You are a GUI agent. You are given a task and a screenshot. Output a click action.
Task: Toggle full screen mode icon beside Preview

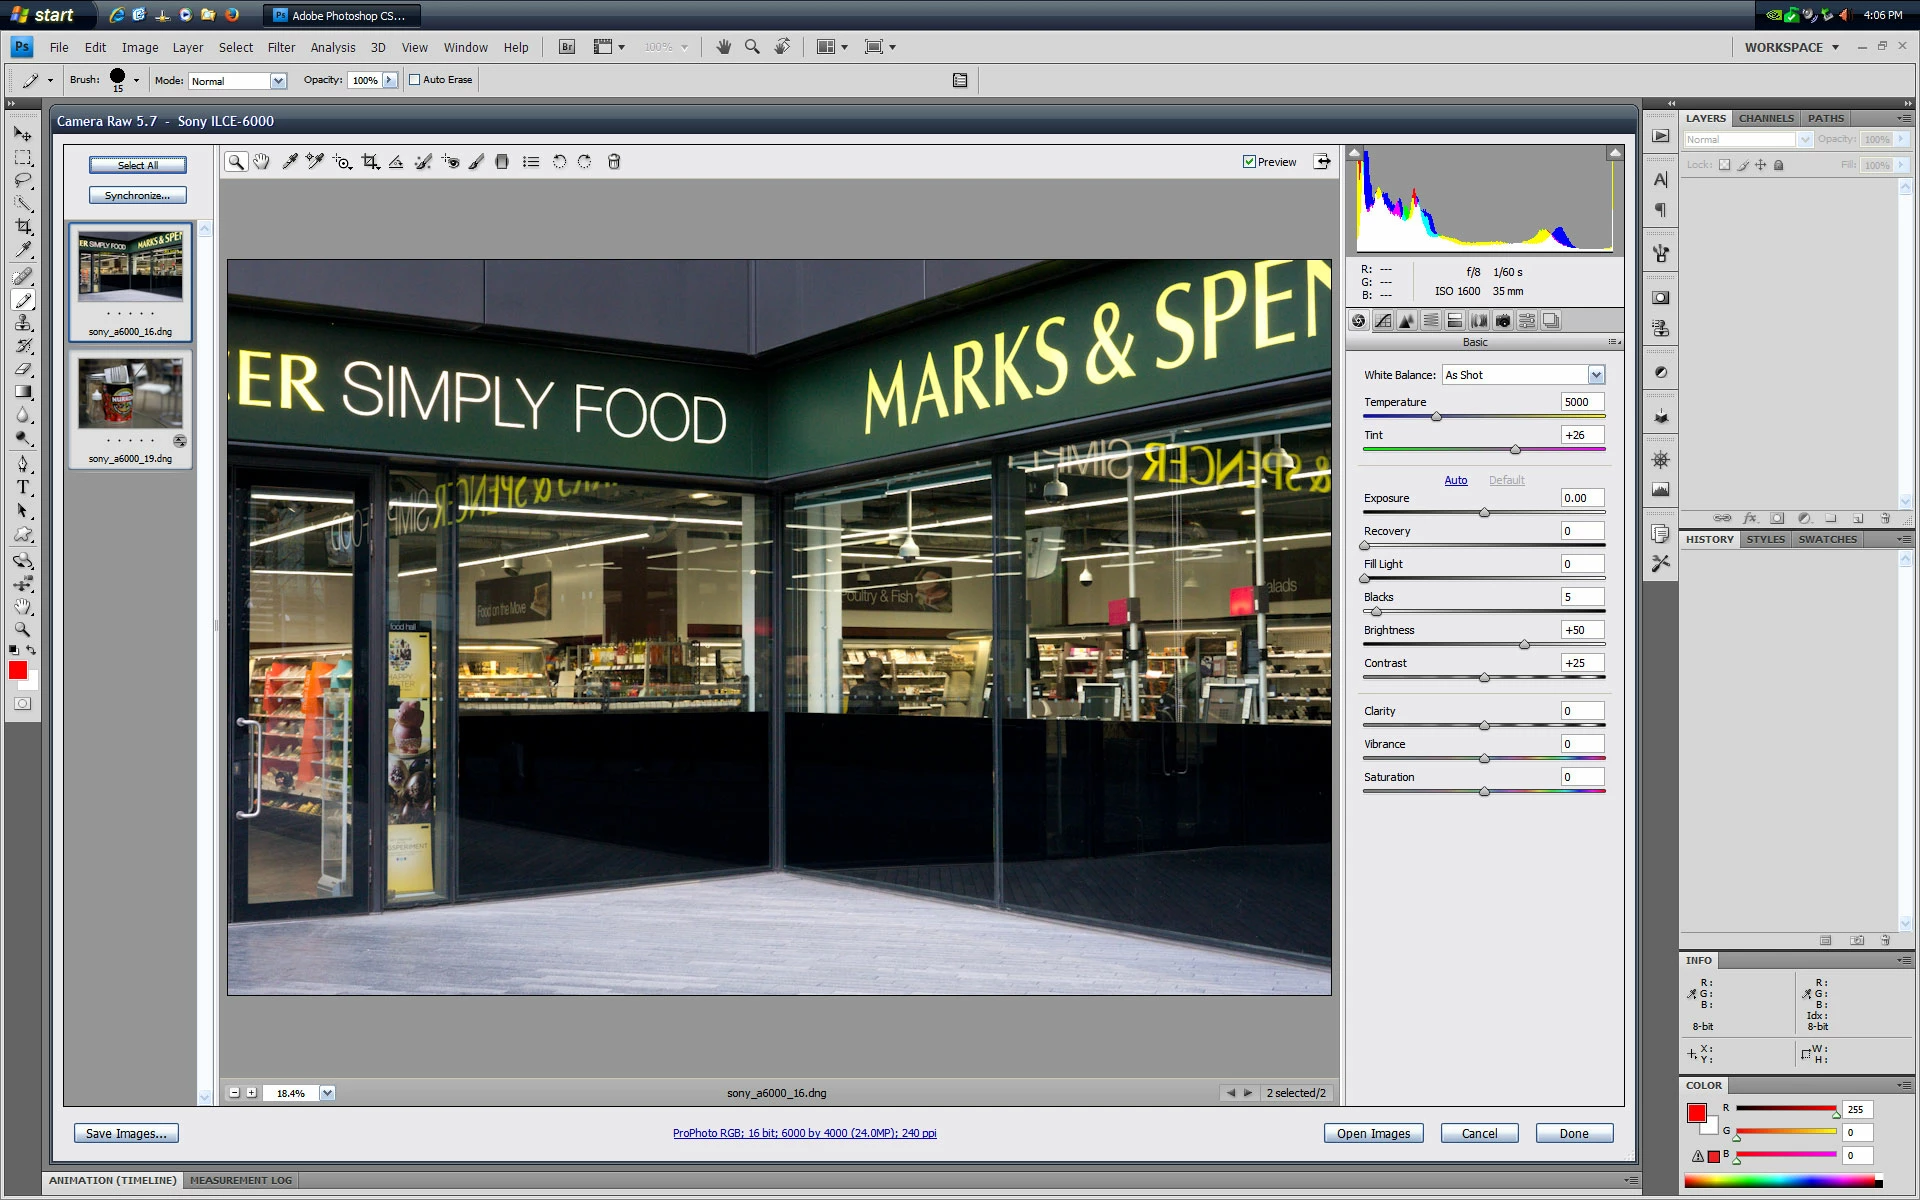(x=1322, y=162)
